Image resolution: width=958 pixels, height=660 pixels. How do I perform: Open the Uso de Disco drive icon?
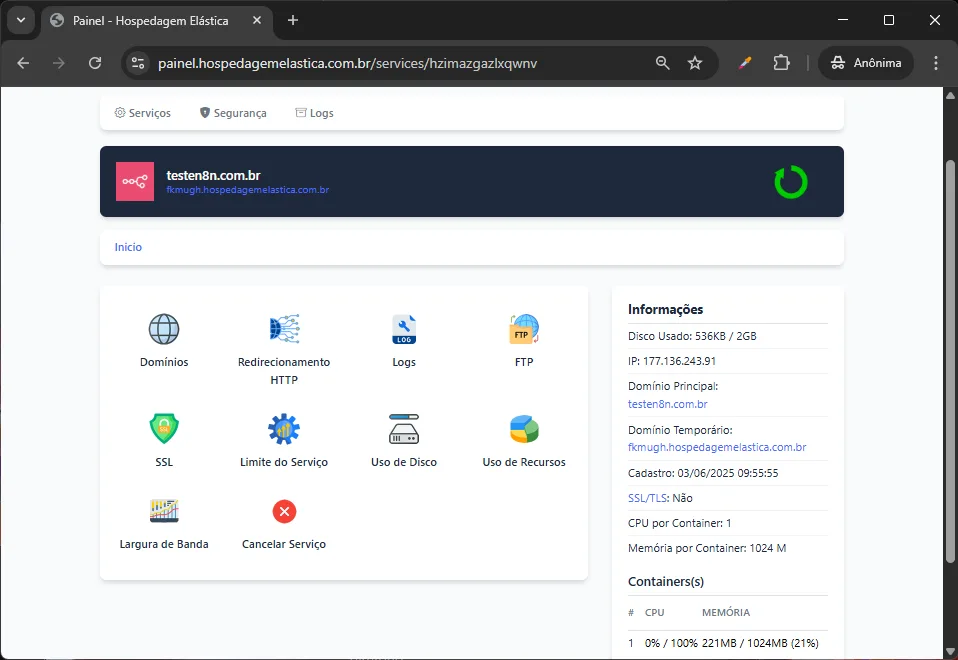(x=404, y=428)
